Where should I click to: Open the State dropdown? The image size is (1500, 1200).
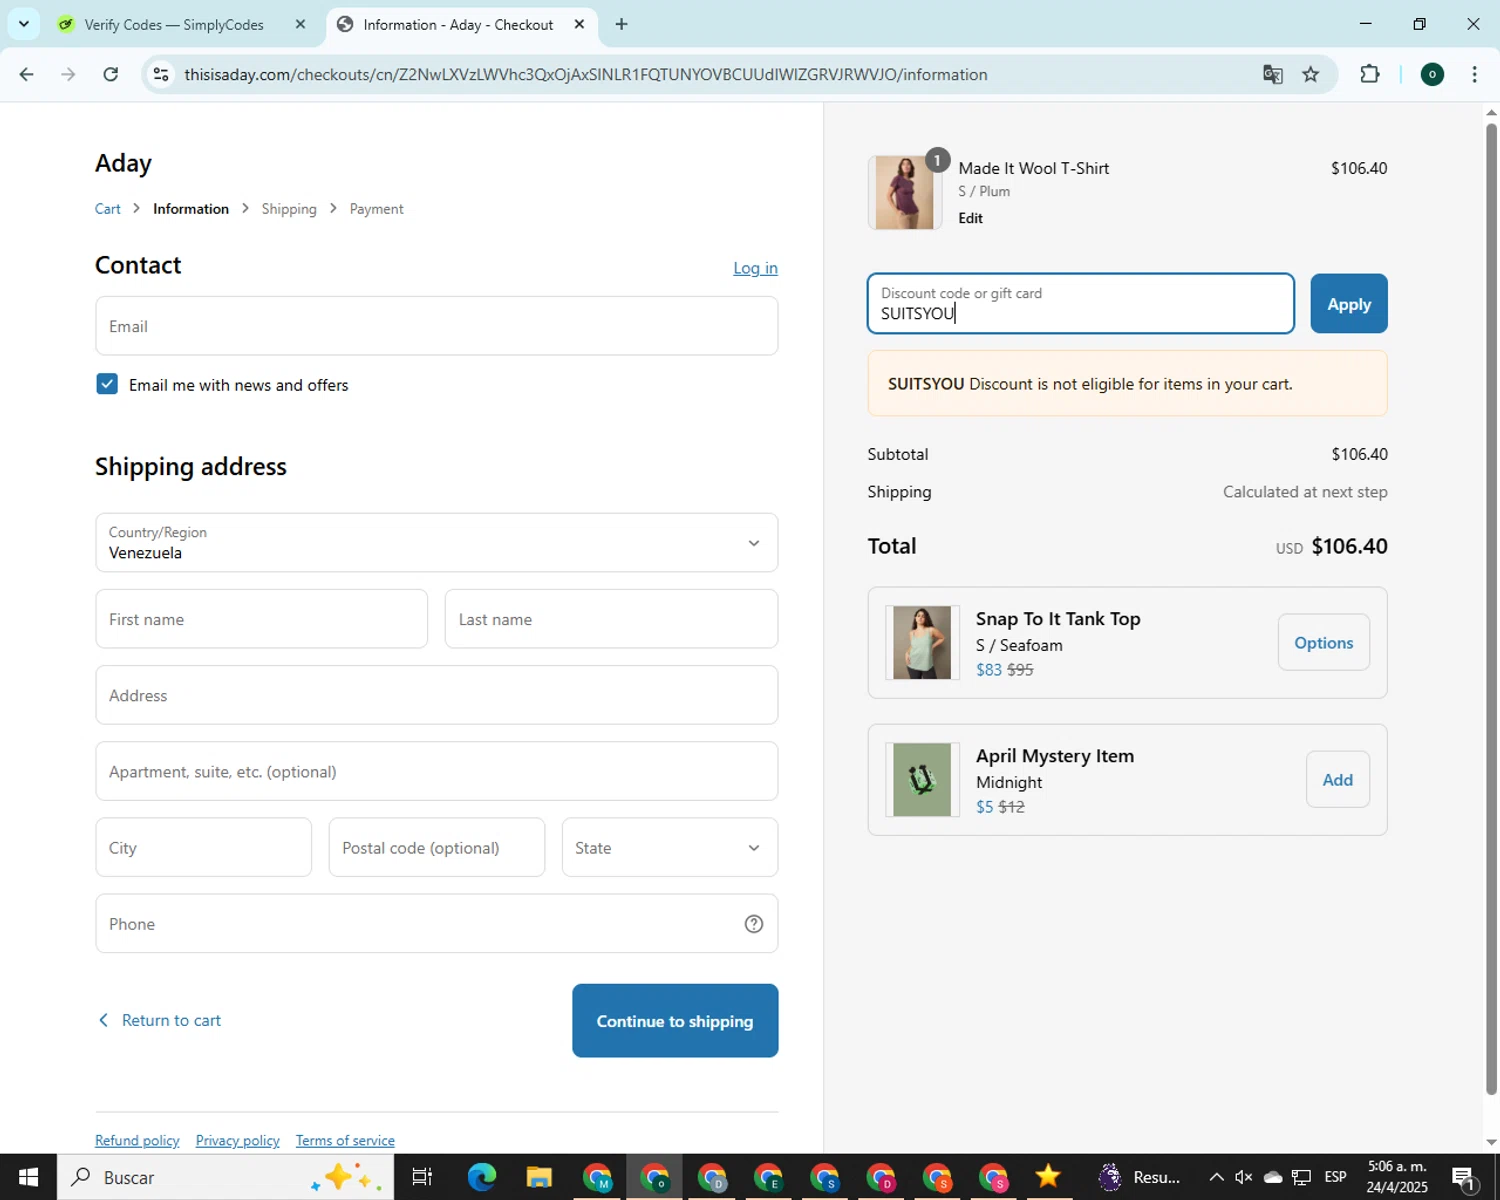tap(670, 847)
